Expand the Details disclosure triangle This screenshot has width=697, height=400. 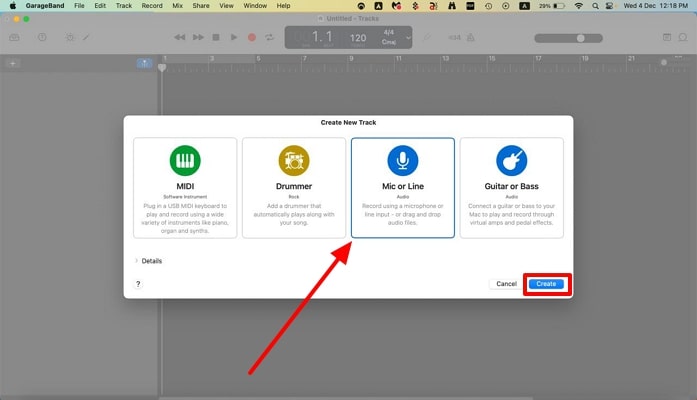[136, 261]
